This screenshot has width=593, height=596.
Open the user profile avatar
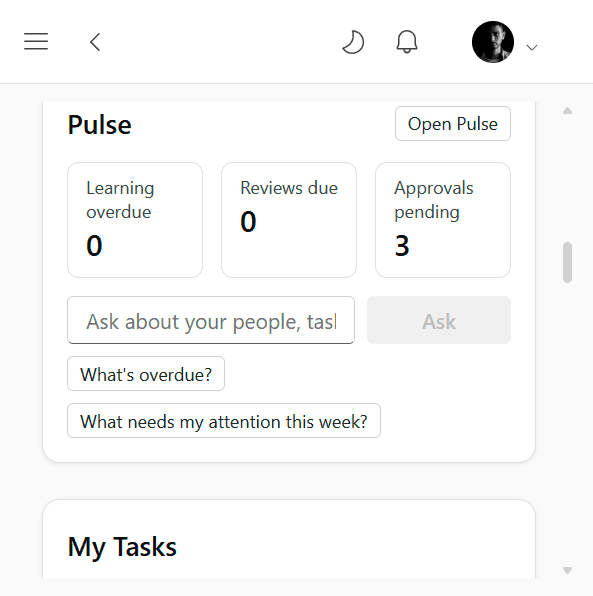(x=493, y=42)
